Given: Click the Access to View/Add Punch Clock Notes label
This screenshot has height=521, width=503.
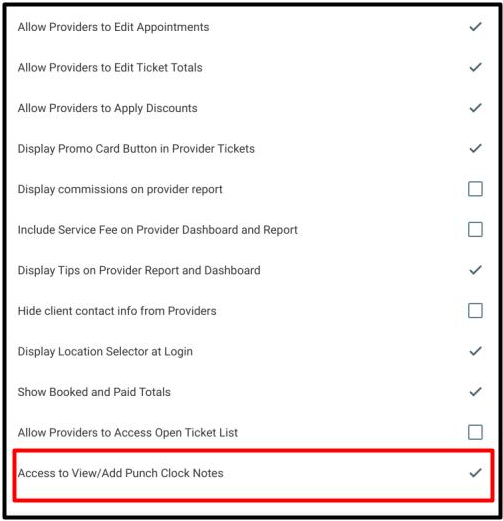Looking at the screenshot, I should click(120, 473).
